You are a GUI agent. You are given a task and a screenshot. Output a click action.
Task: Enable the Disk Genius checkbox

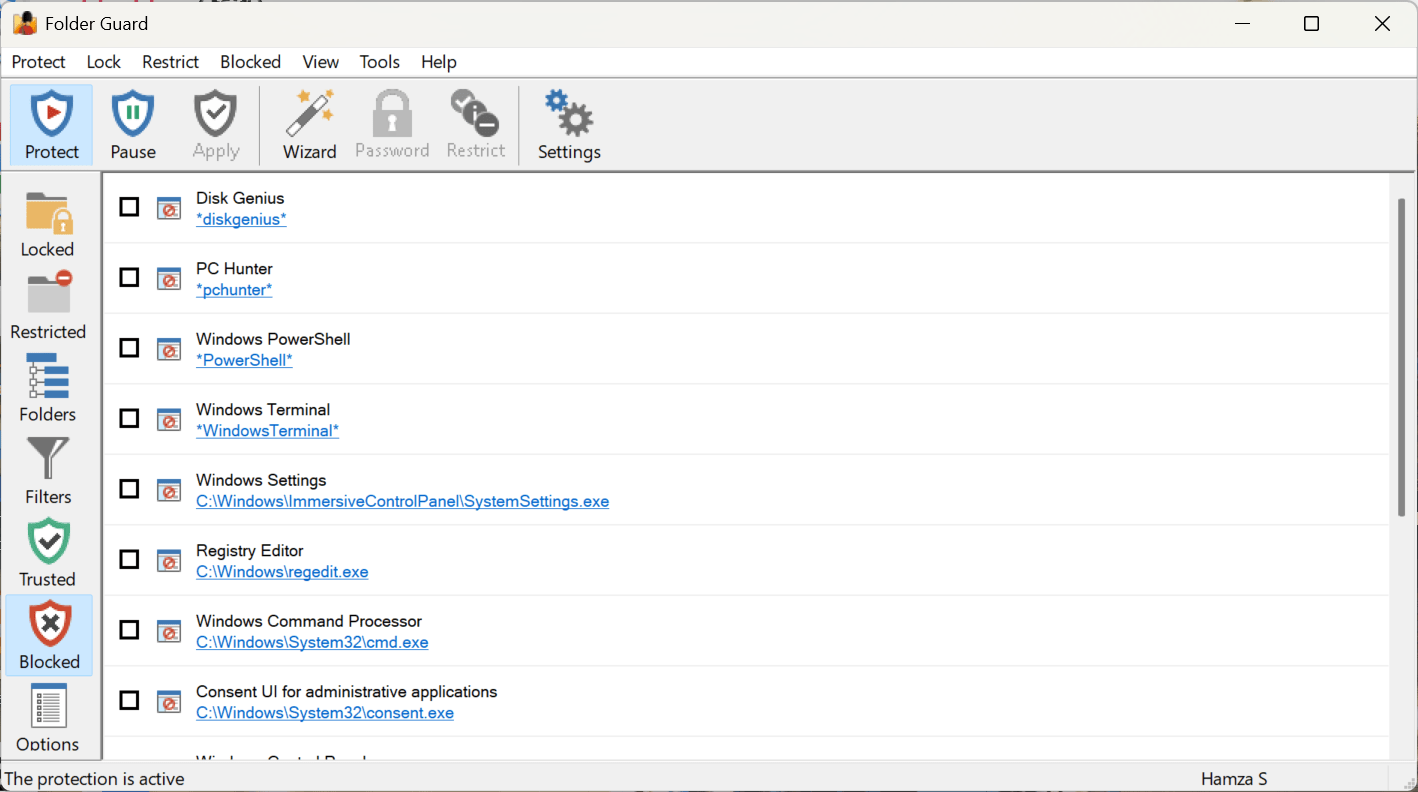[x=129, y=207]
